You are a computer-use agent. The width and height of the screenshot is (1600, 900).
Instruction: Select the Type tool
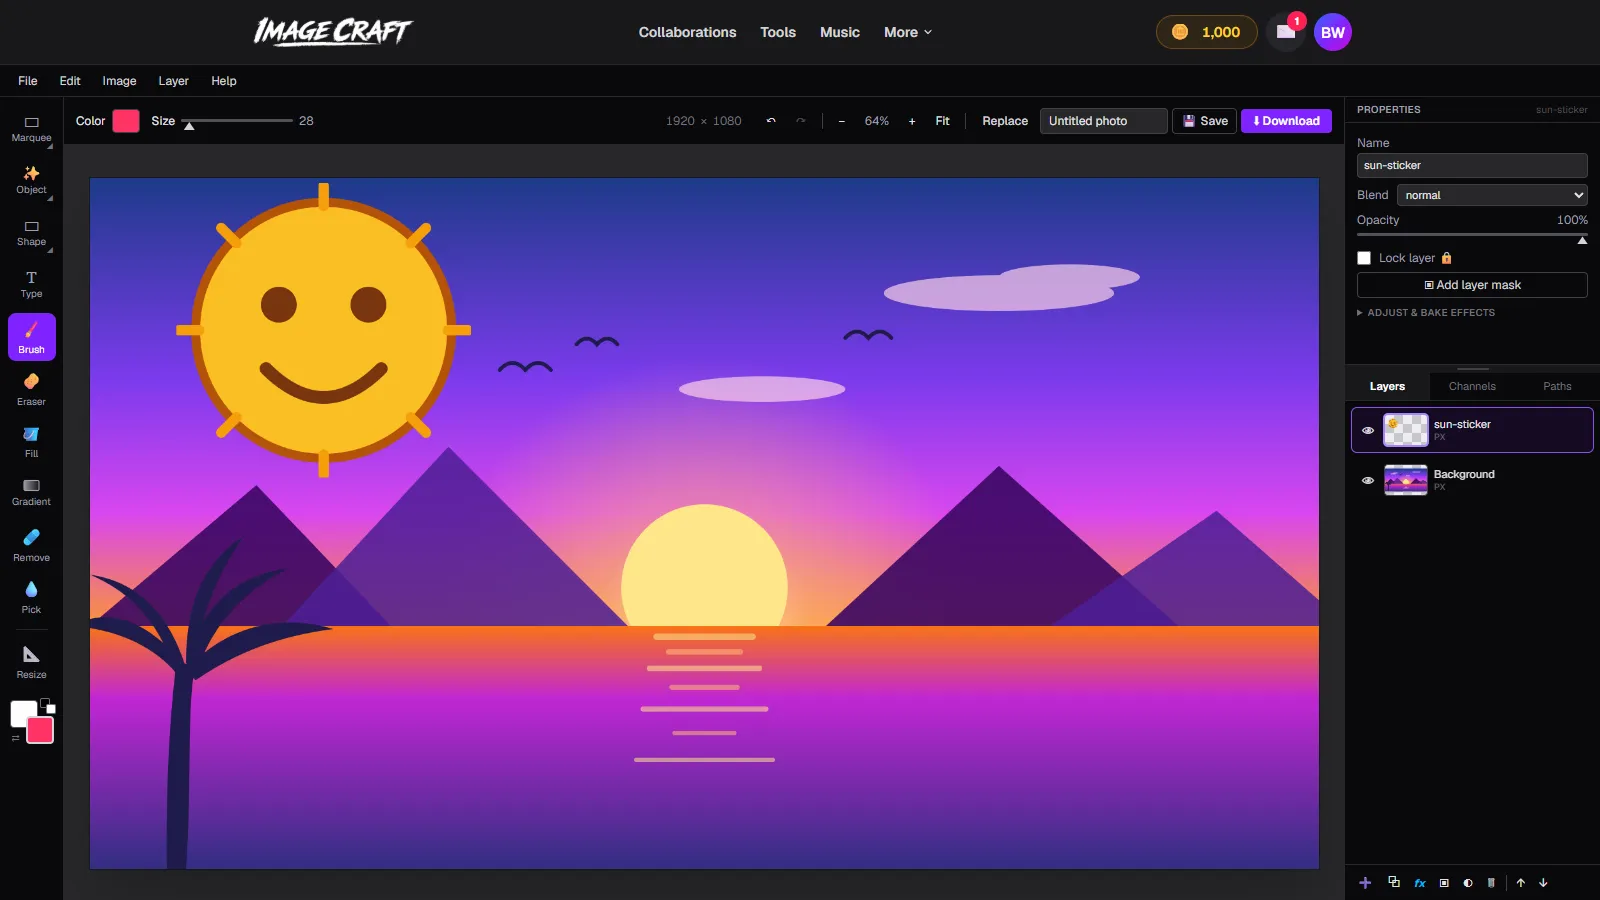point(31,285)
